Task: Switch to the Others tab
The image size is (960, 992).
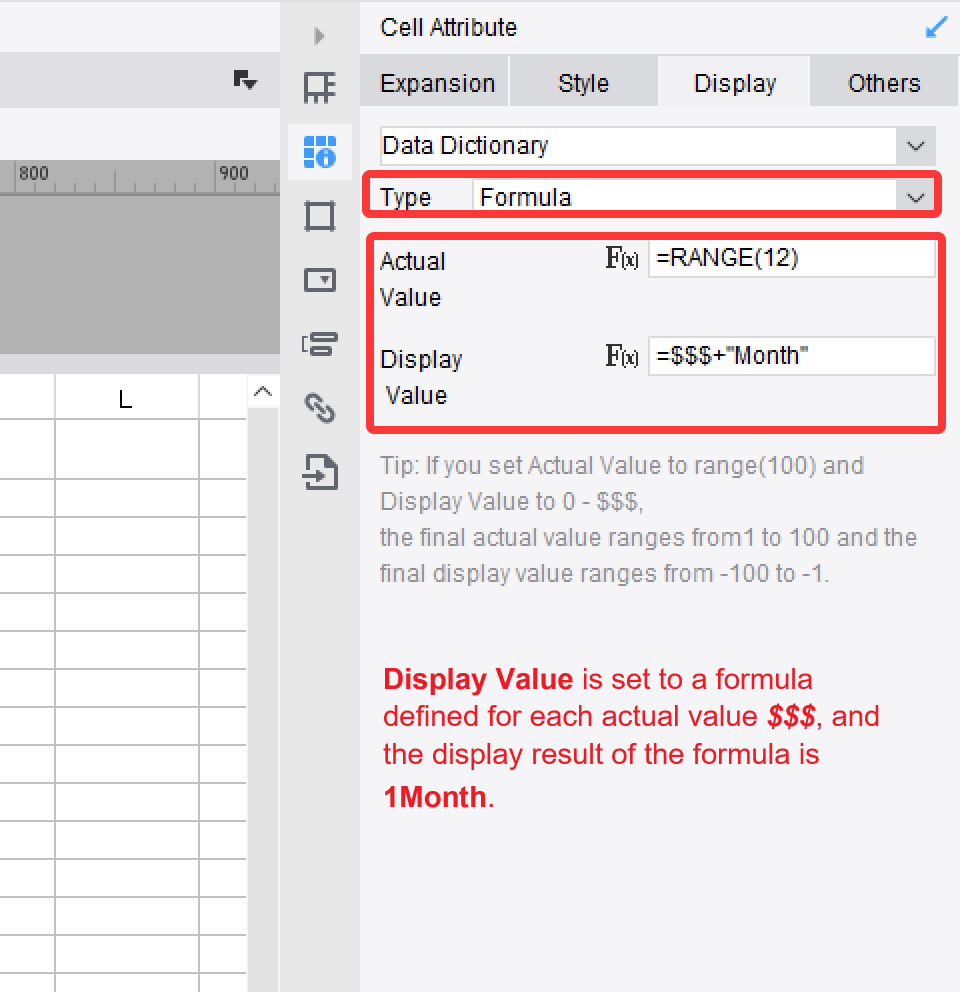Action: pos(884,82)
